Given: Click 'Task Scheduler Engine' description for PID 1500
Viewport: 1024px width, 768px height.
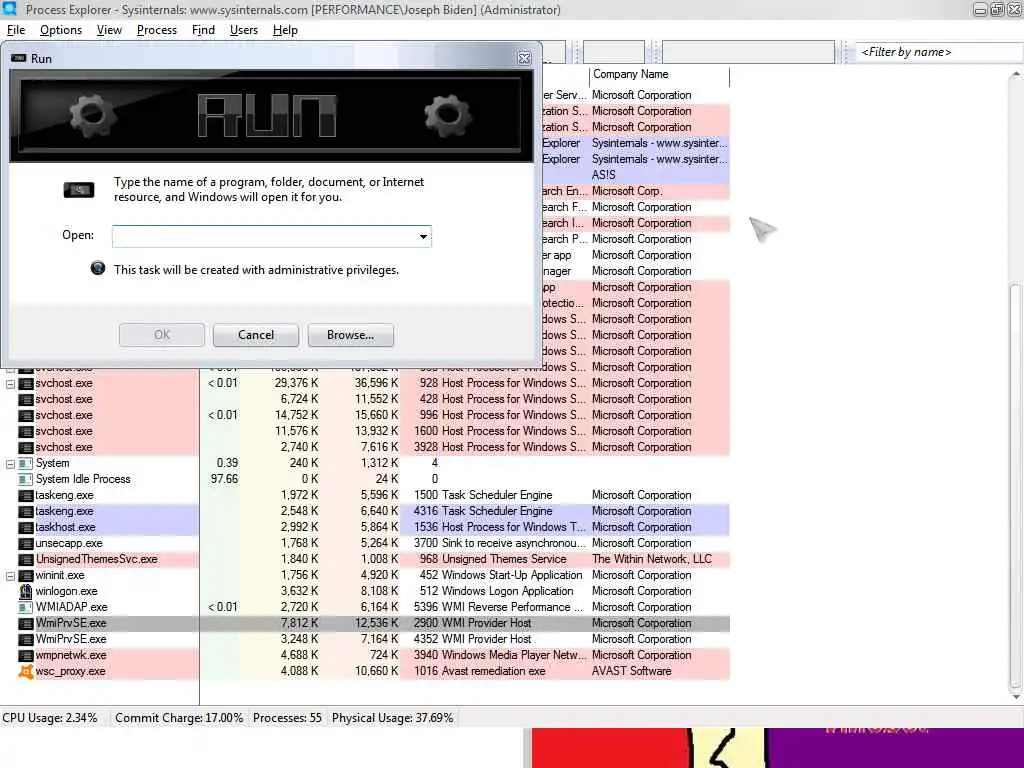Looking at the screenshot, I should point(497,496).
